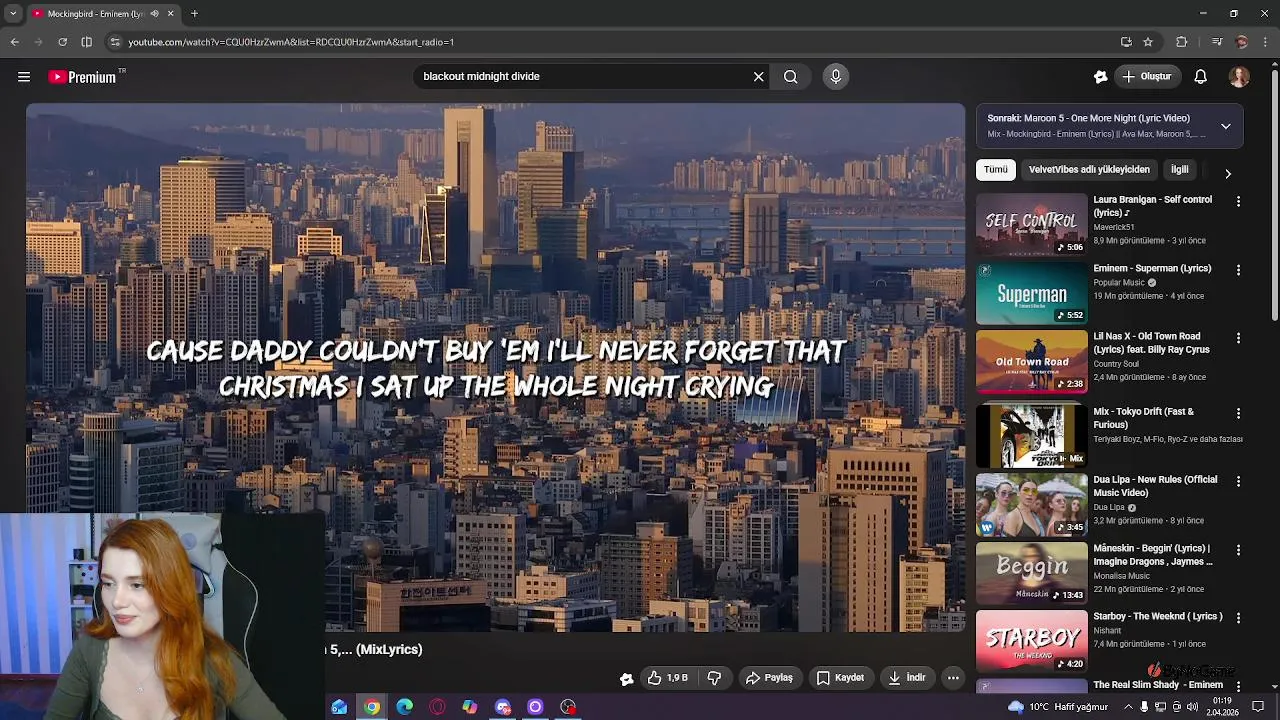Go back in browser history
The image size is (1280, 720).
[x=14, y=42]
